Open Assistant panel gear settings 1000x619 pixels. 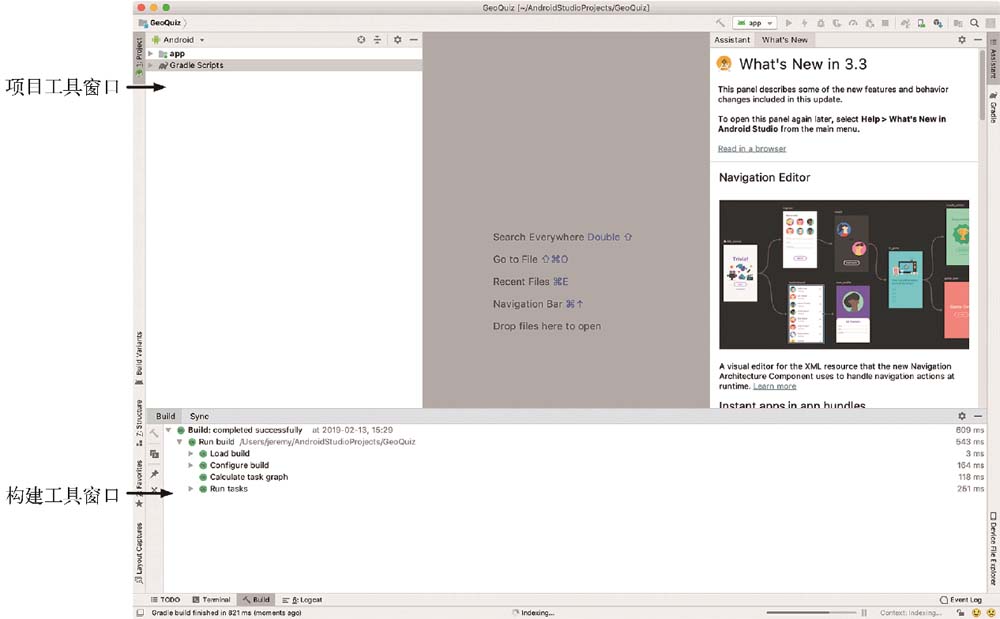tap(962, 40)
